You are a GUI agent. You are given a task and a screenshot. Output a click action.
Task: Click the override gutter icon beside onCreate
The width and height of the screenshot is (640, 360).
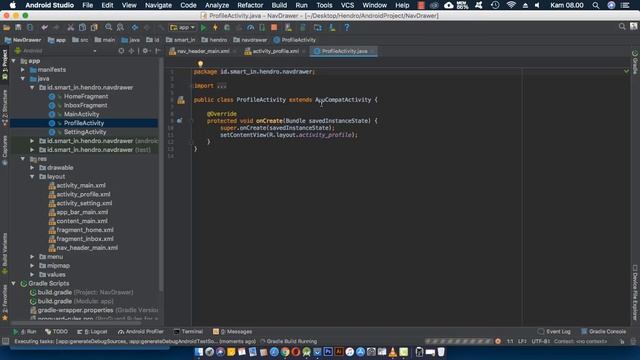click(x=179, y=121)
